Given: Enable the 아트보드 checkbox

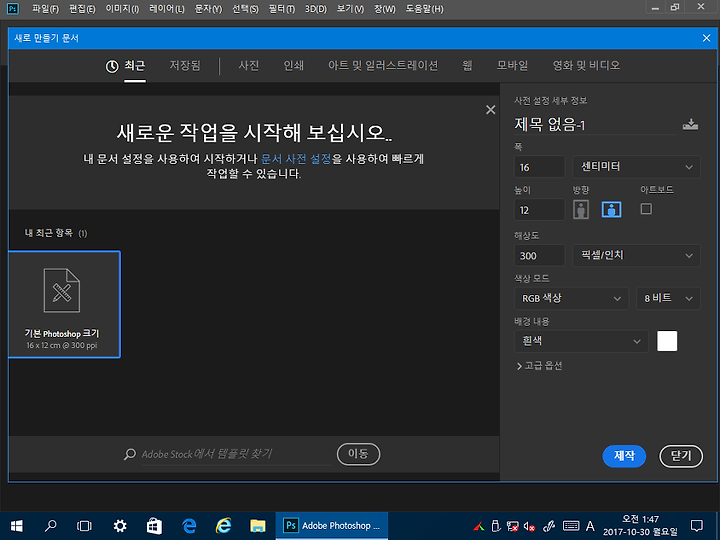Looking at the screenshot, I should point(646,209).
